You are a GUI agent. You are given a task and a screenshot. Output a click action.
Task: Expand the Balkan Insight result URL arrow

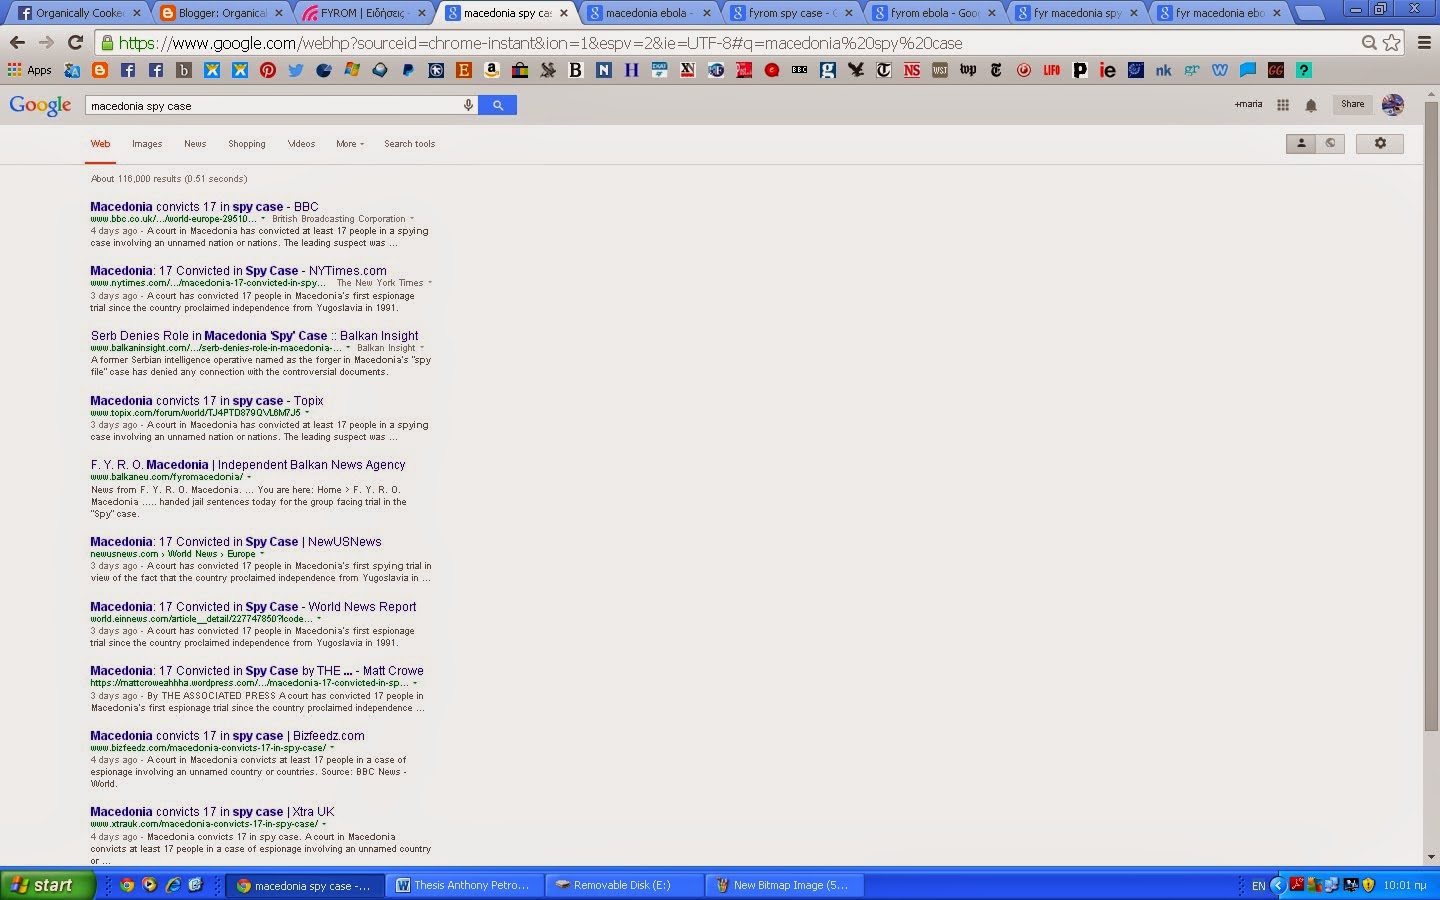pos(348,348)
